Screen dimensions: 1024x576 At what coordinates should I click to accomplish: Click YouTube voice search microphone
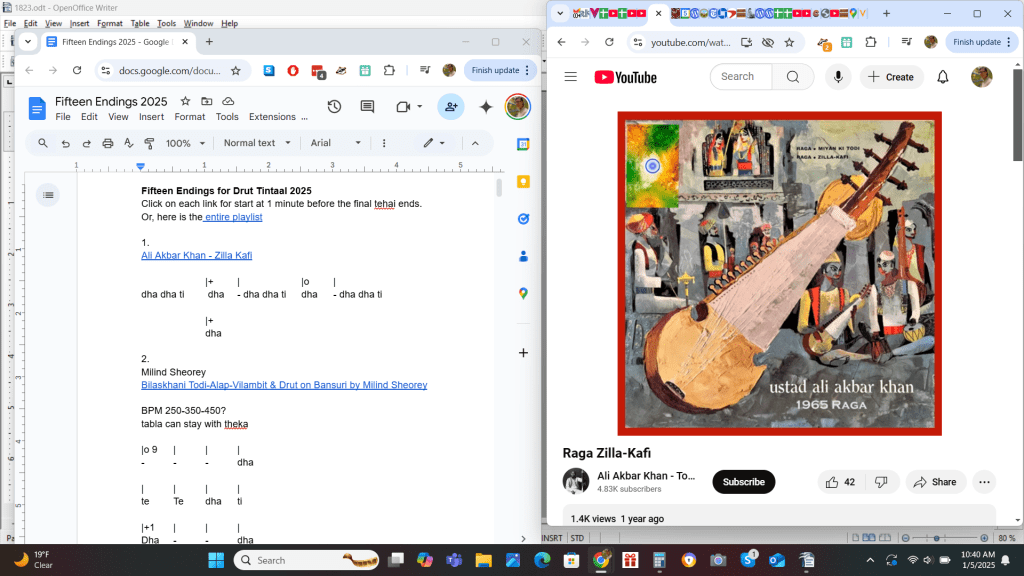point(838,77)
